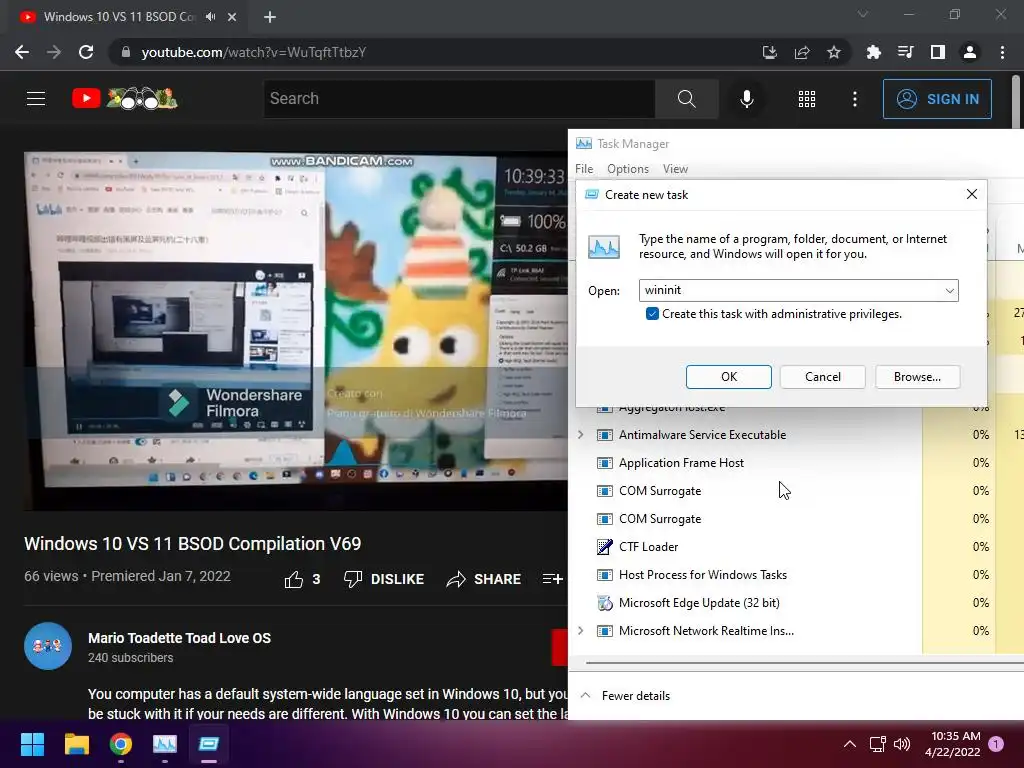
Task: Toggle the Chrome side panel
Action: (x=937, y=52)
